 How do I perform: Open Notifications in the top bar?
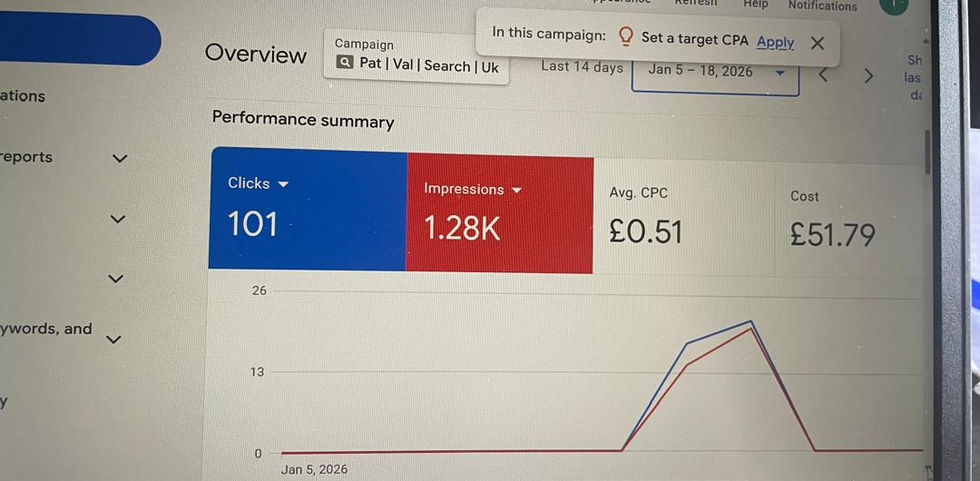822,6
